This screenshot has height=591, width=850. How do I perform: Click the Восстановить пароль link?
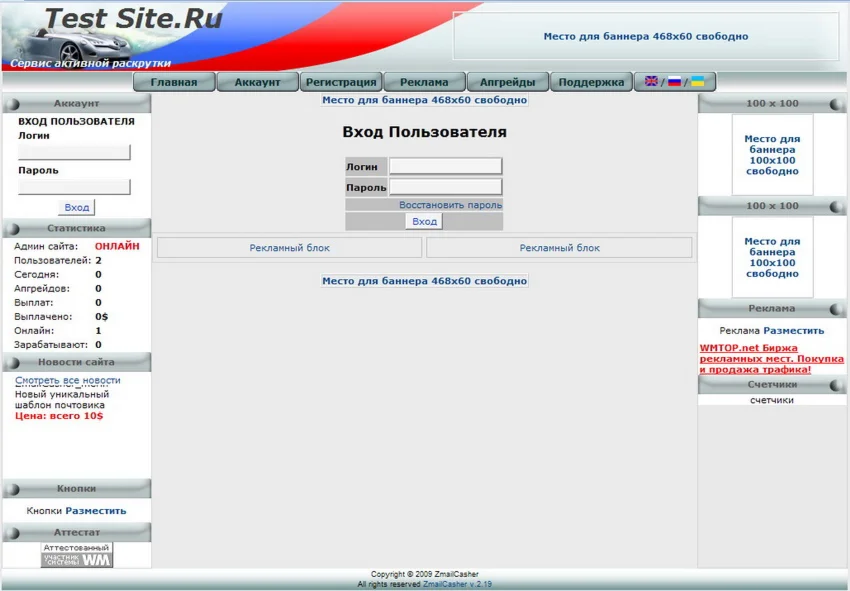(x=450, y=205)
